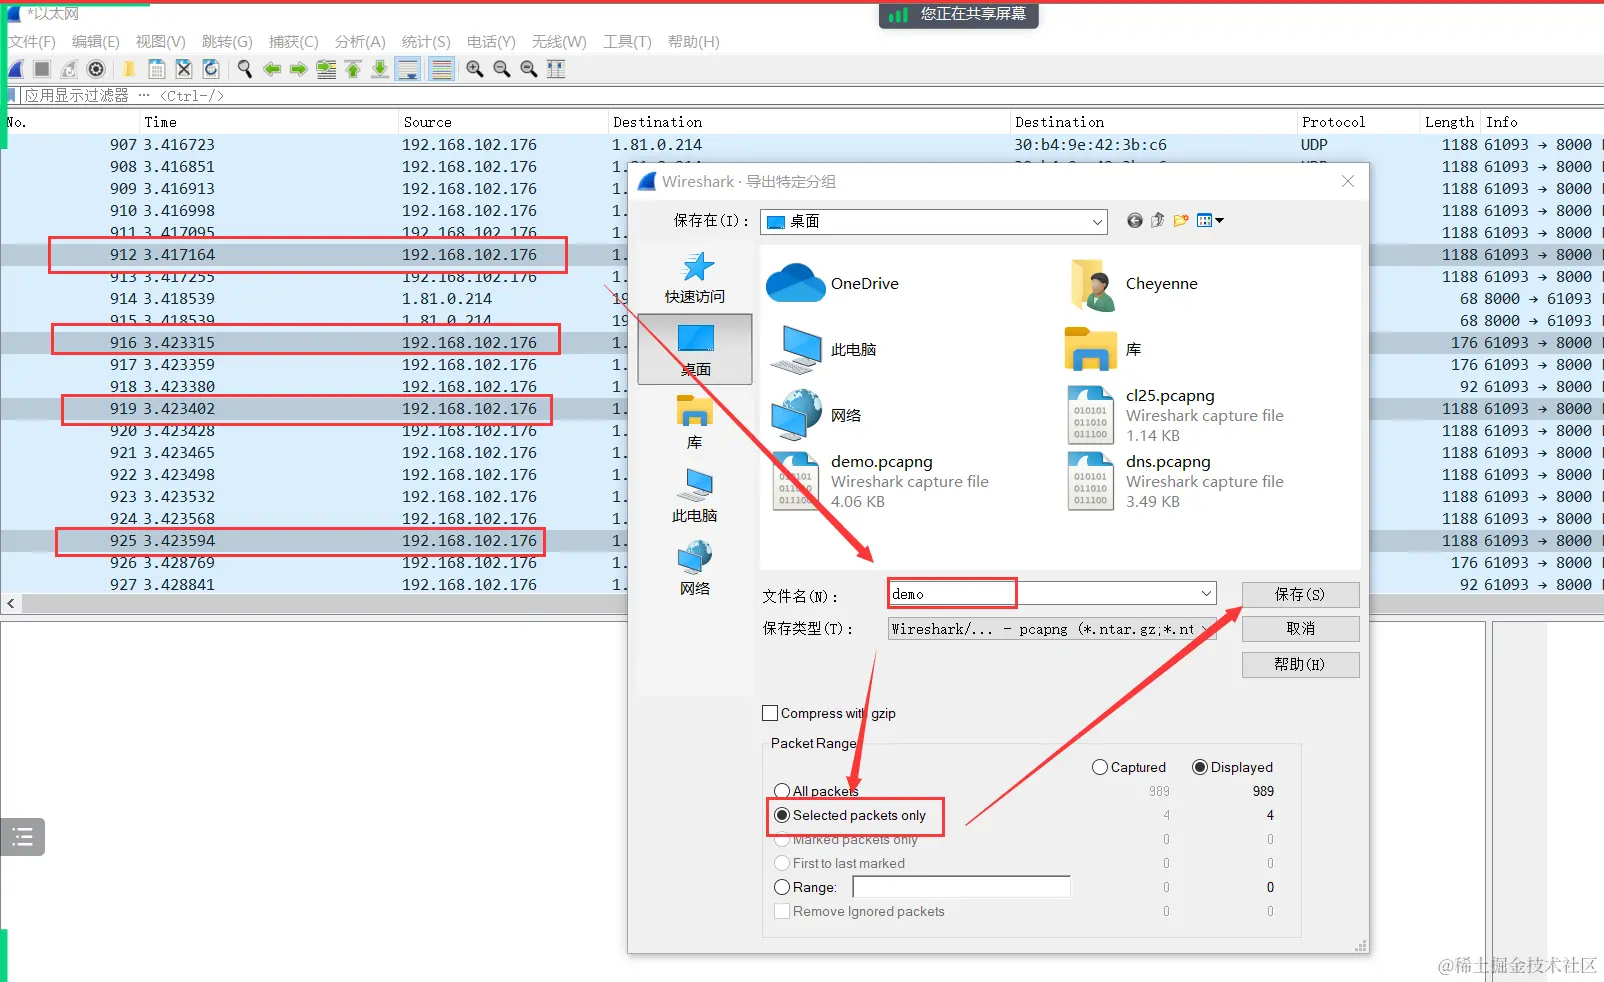Click the 帮助(H) help button
Viewport: 1604px width, 982px height.
1300,665
